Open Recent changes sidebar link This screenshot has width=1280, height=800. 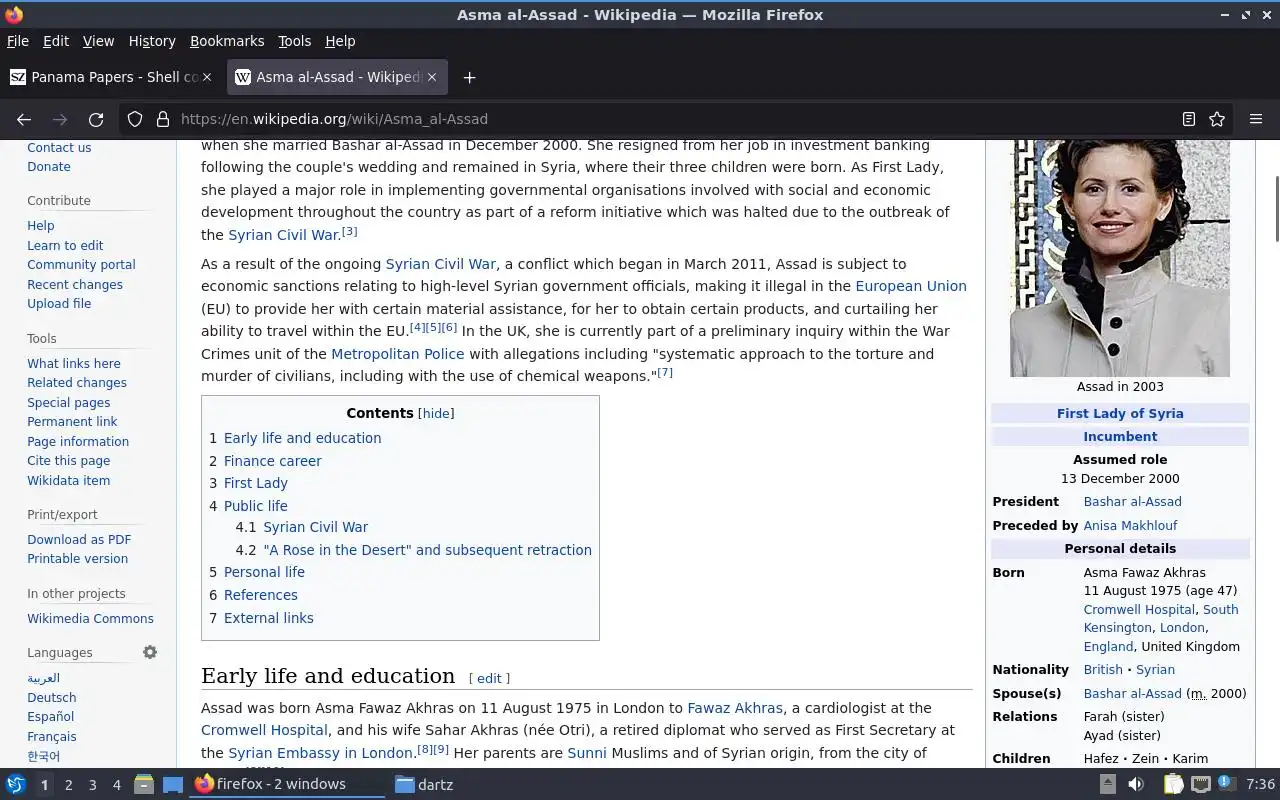(x=75, y=285)
